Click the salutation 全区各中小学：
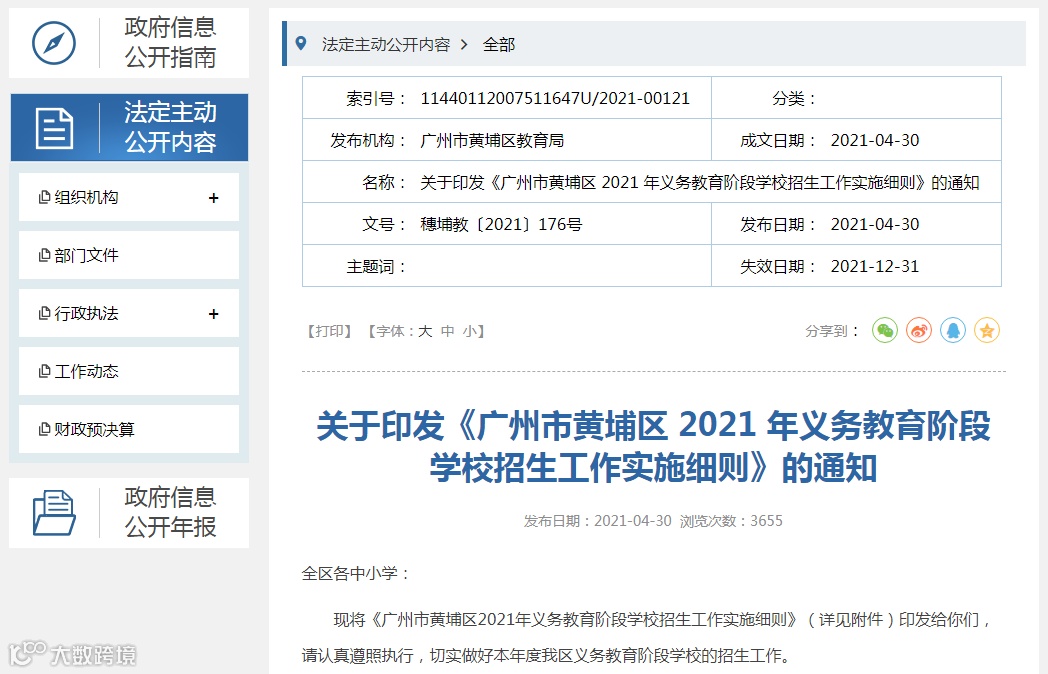 point(356,573)
